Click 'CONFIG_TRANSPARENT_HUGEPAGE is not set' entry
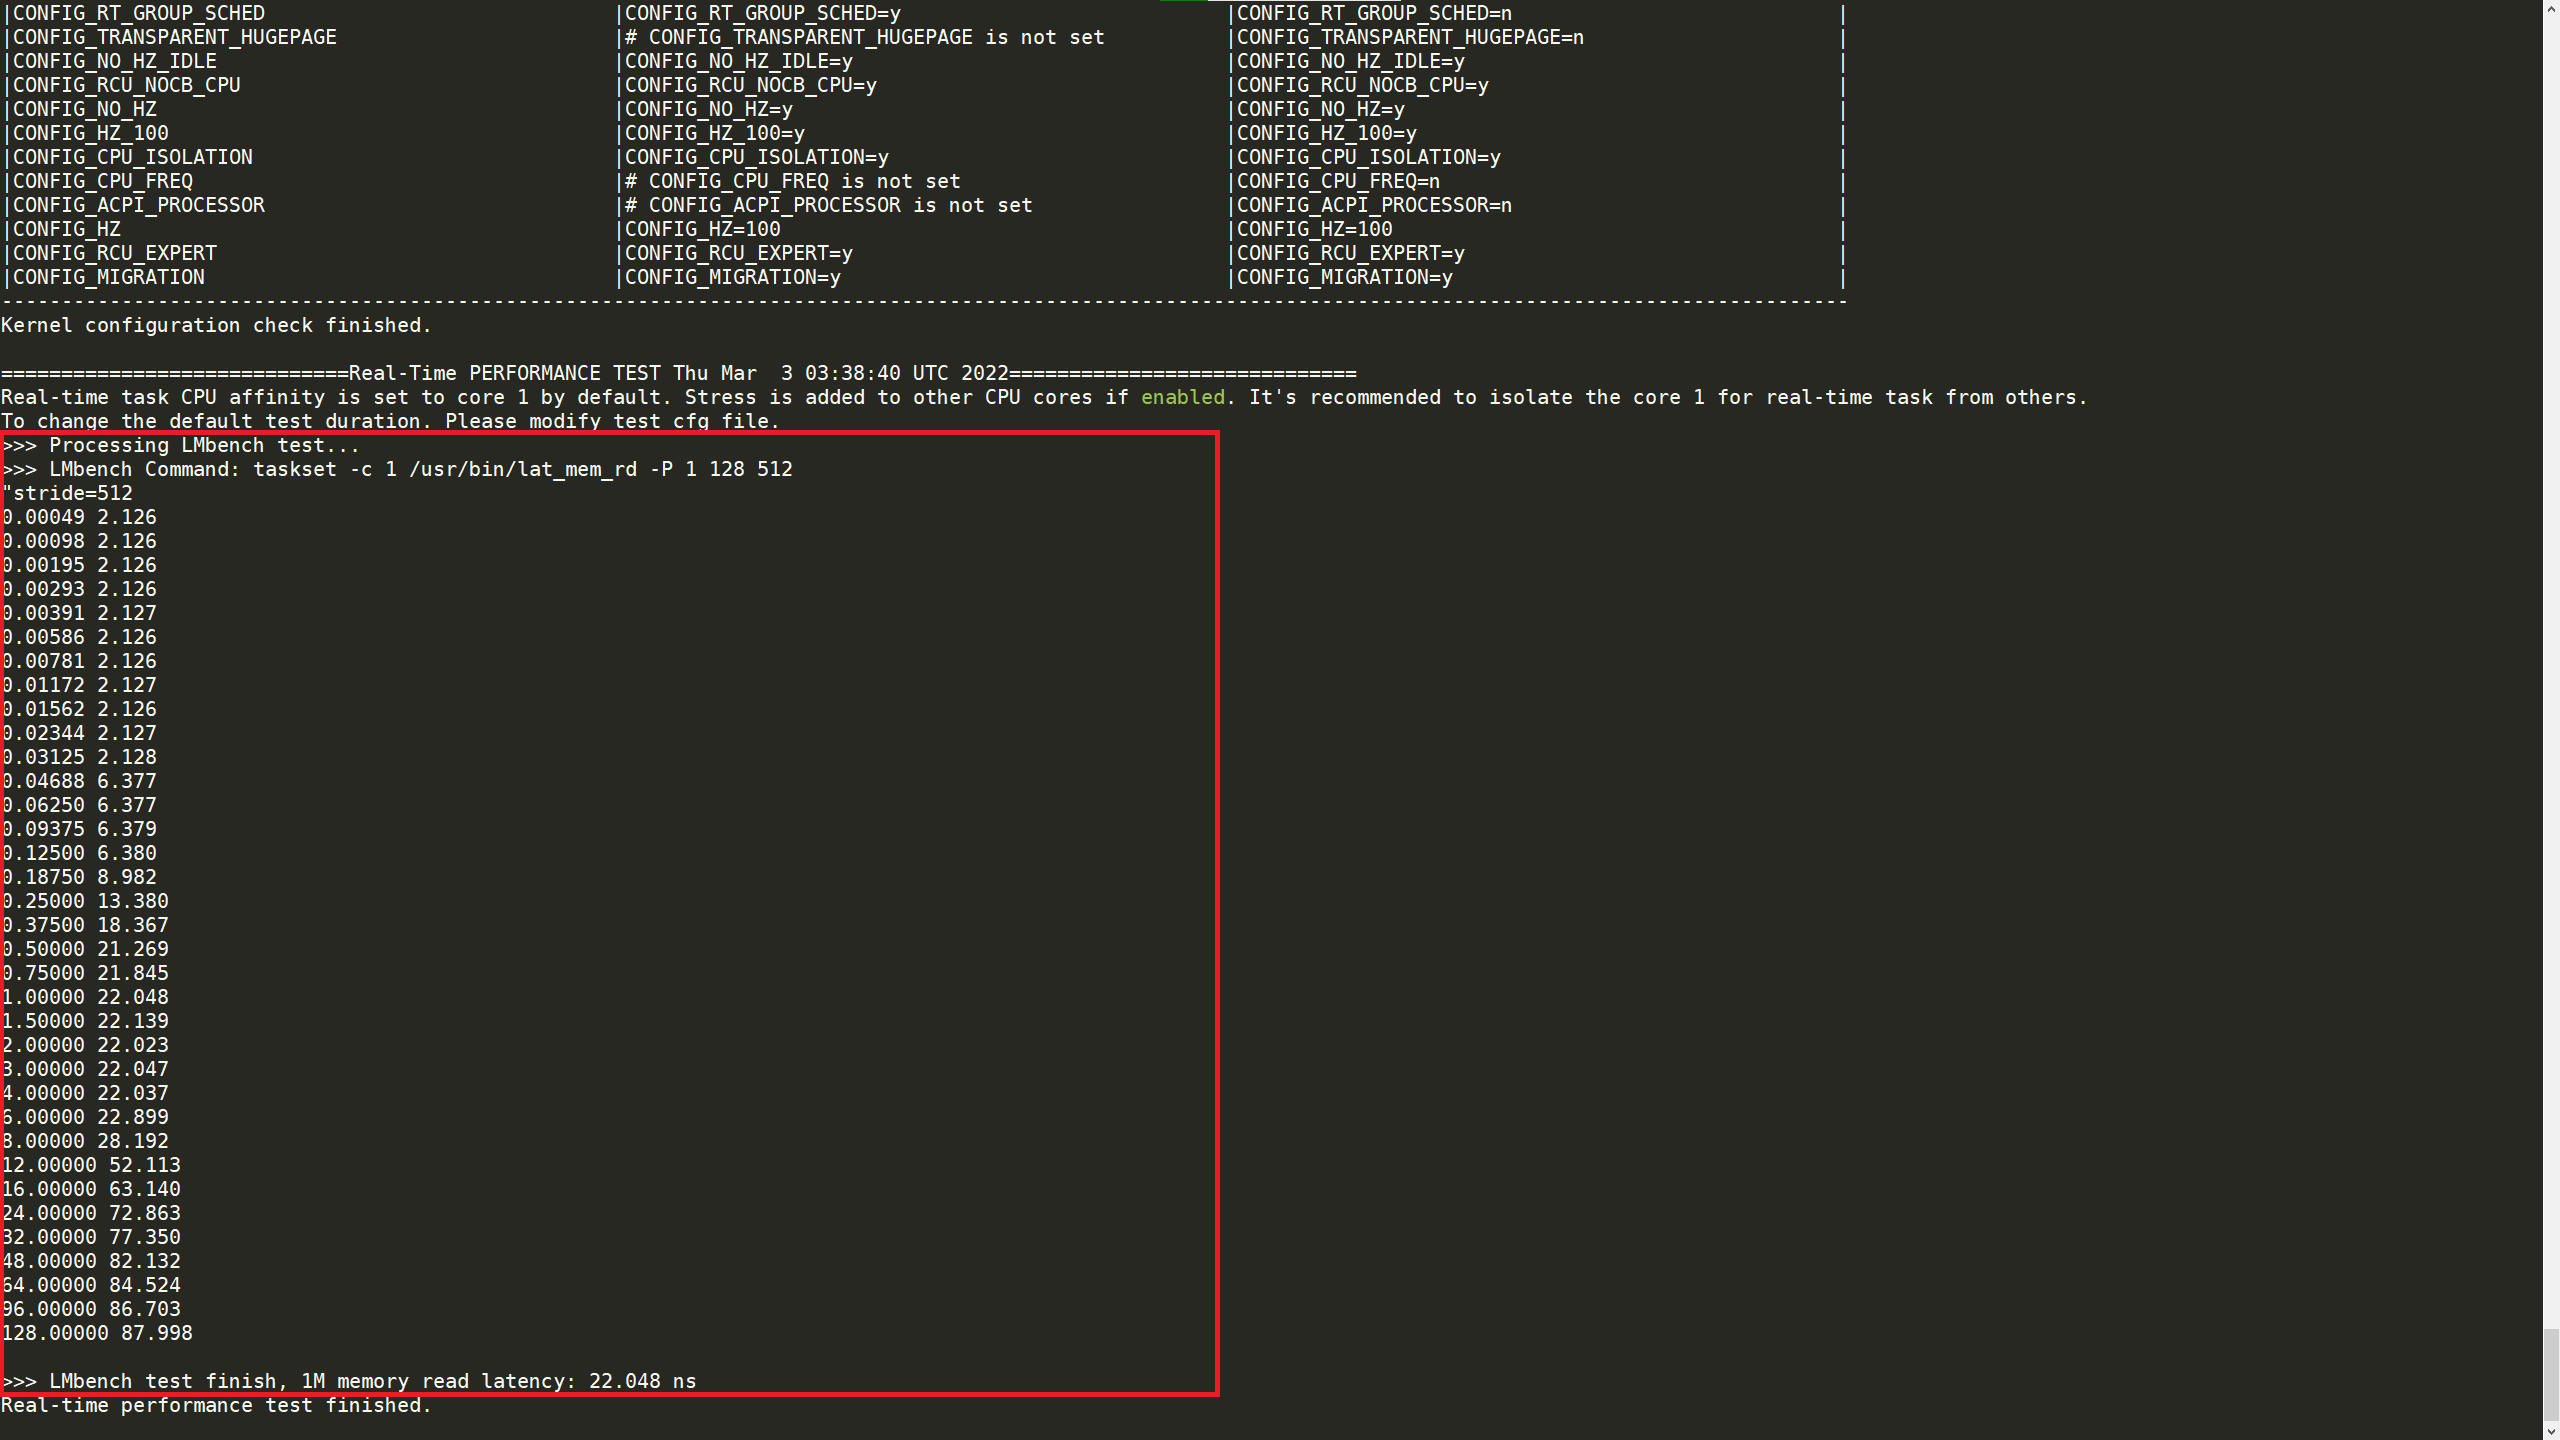Viewport: 2560px width, 1440px height. tap(864, 37)
